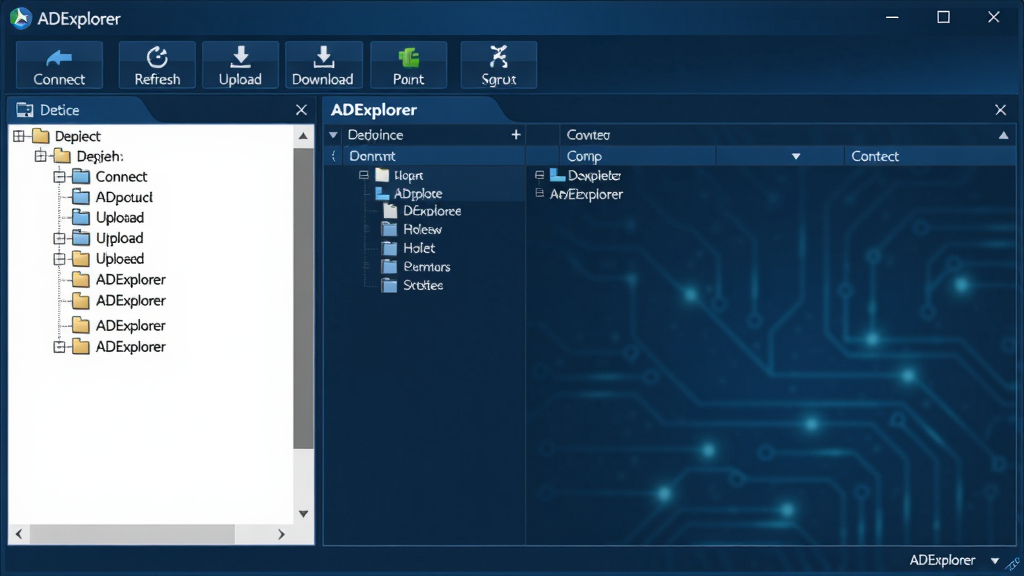Image resolution: width=1024 pixels, height=576 pixels.
Task: Click the up triangle beside Covıteo
Action: coord(1003,135)
